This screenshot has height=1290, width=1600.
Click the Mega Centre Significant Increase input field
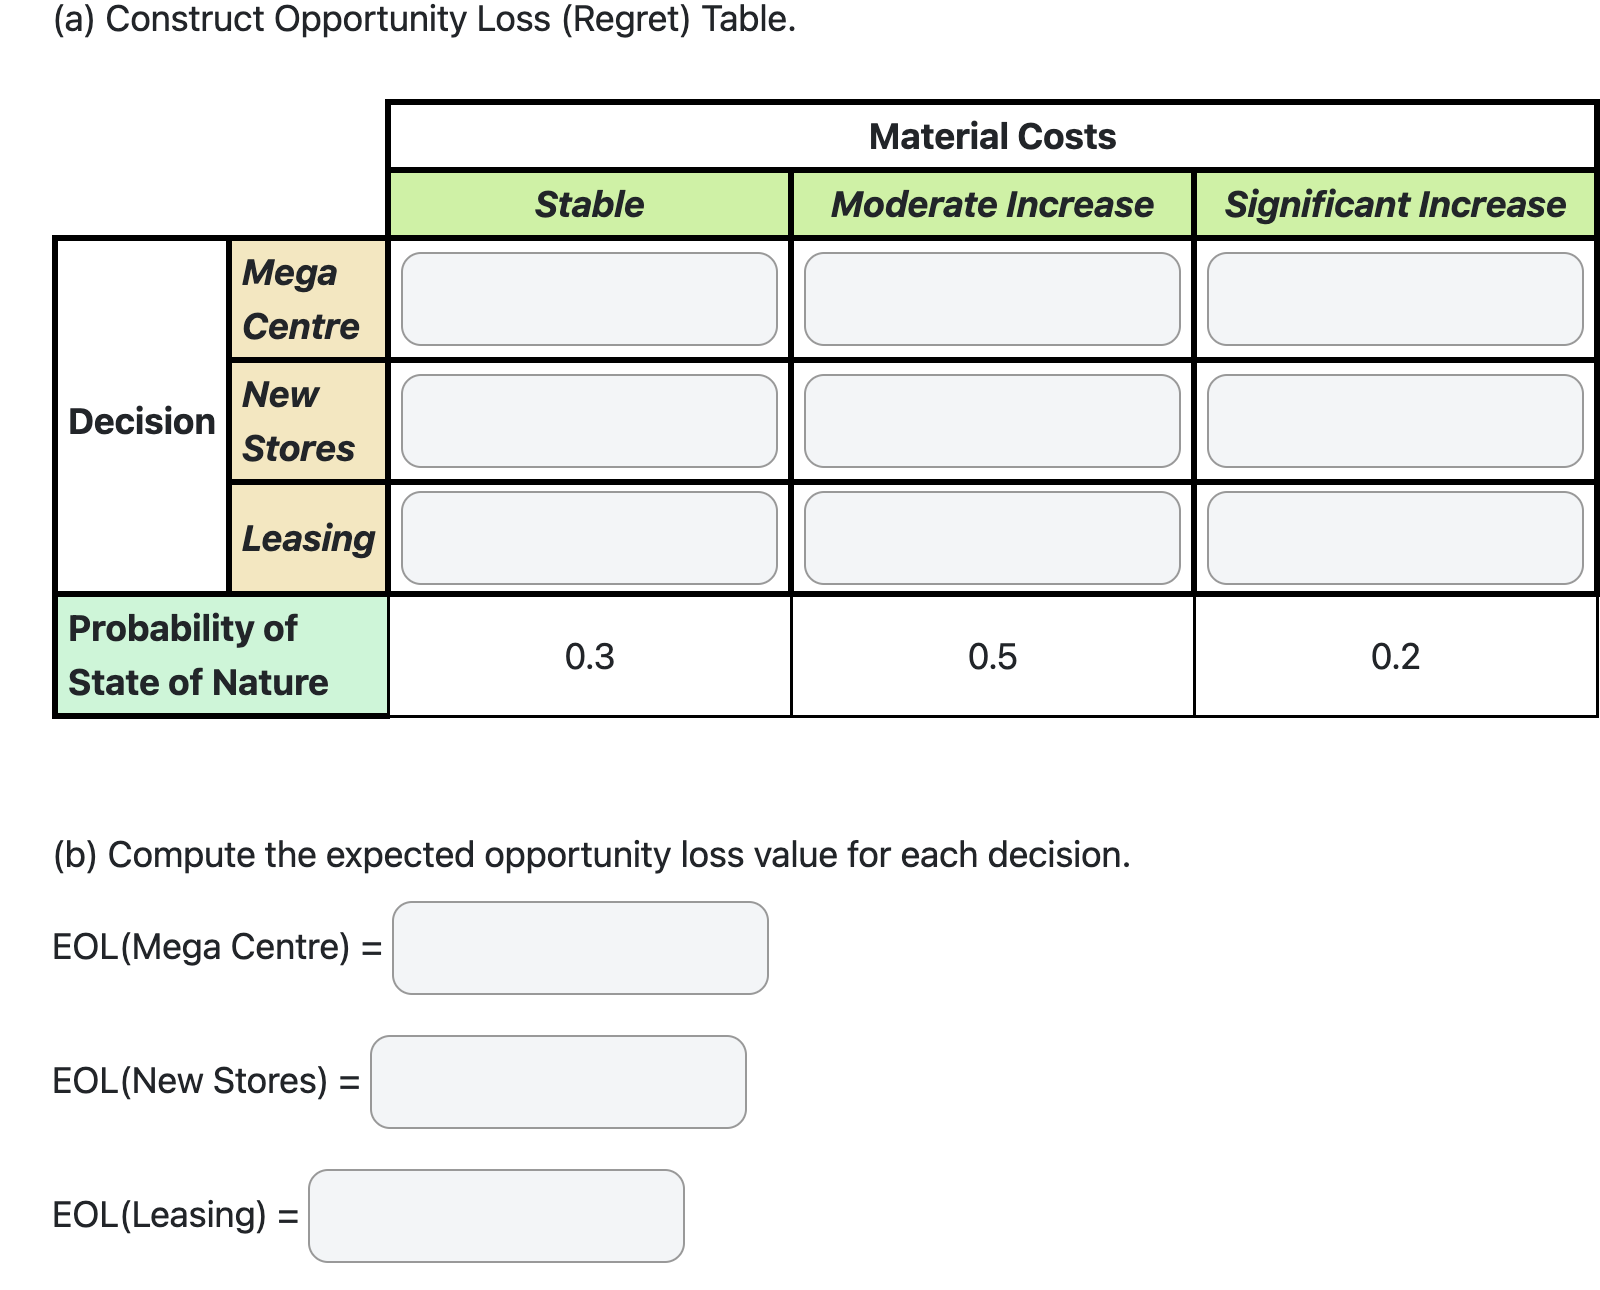(x=1395, y=299)
